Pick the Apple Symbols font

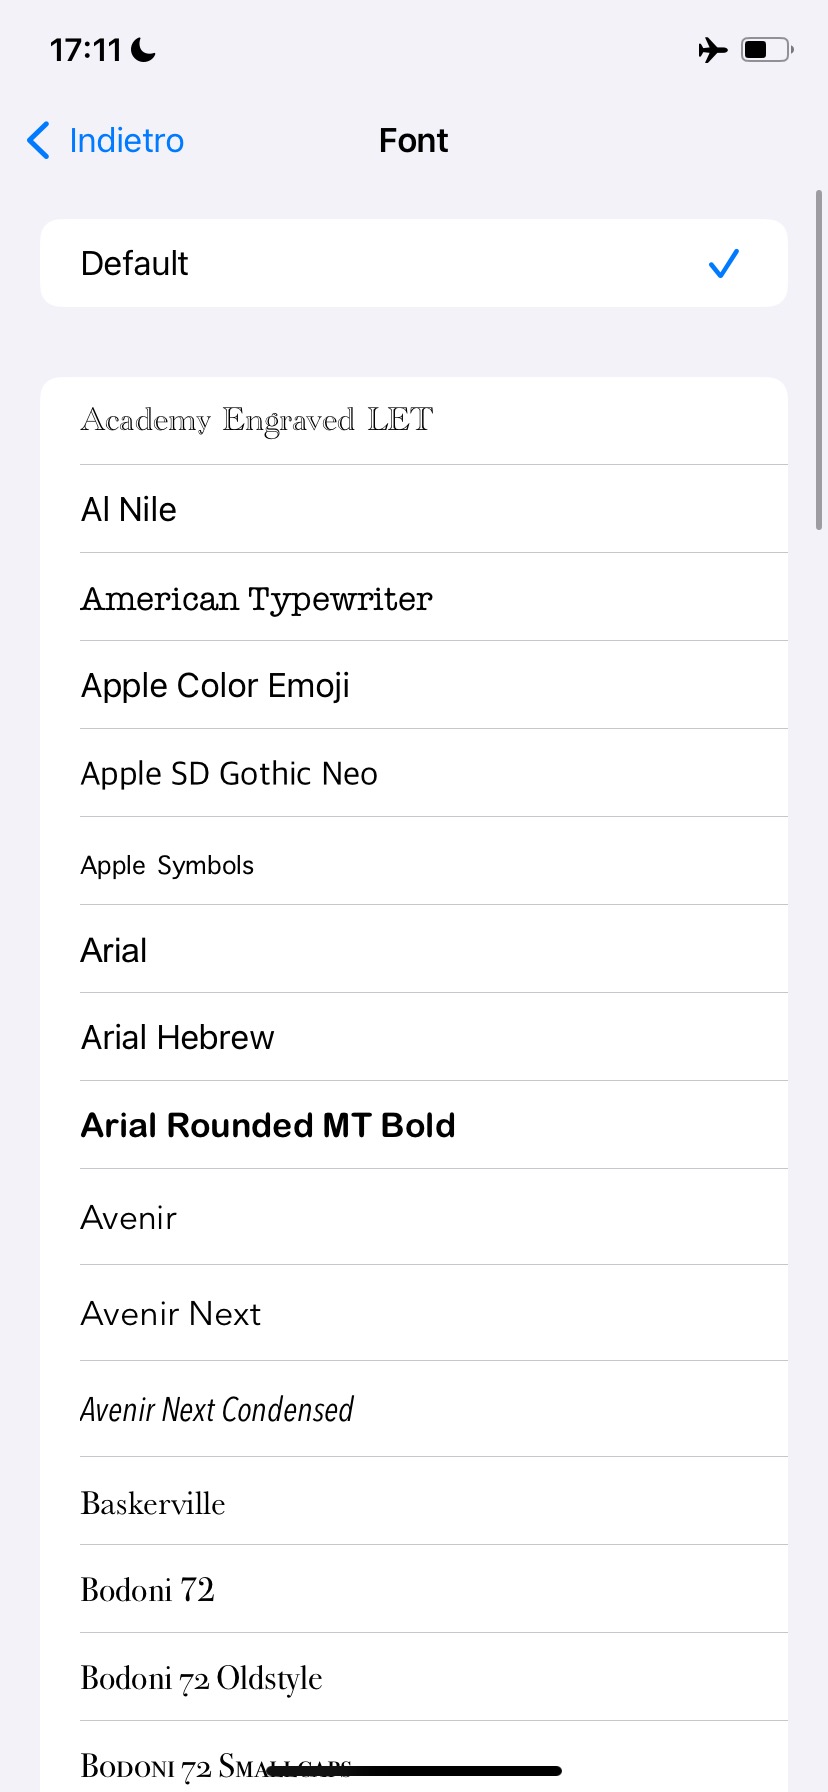tap(168, 865)
